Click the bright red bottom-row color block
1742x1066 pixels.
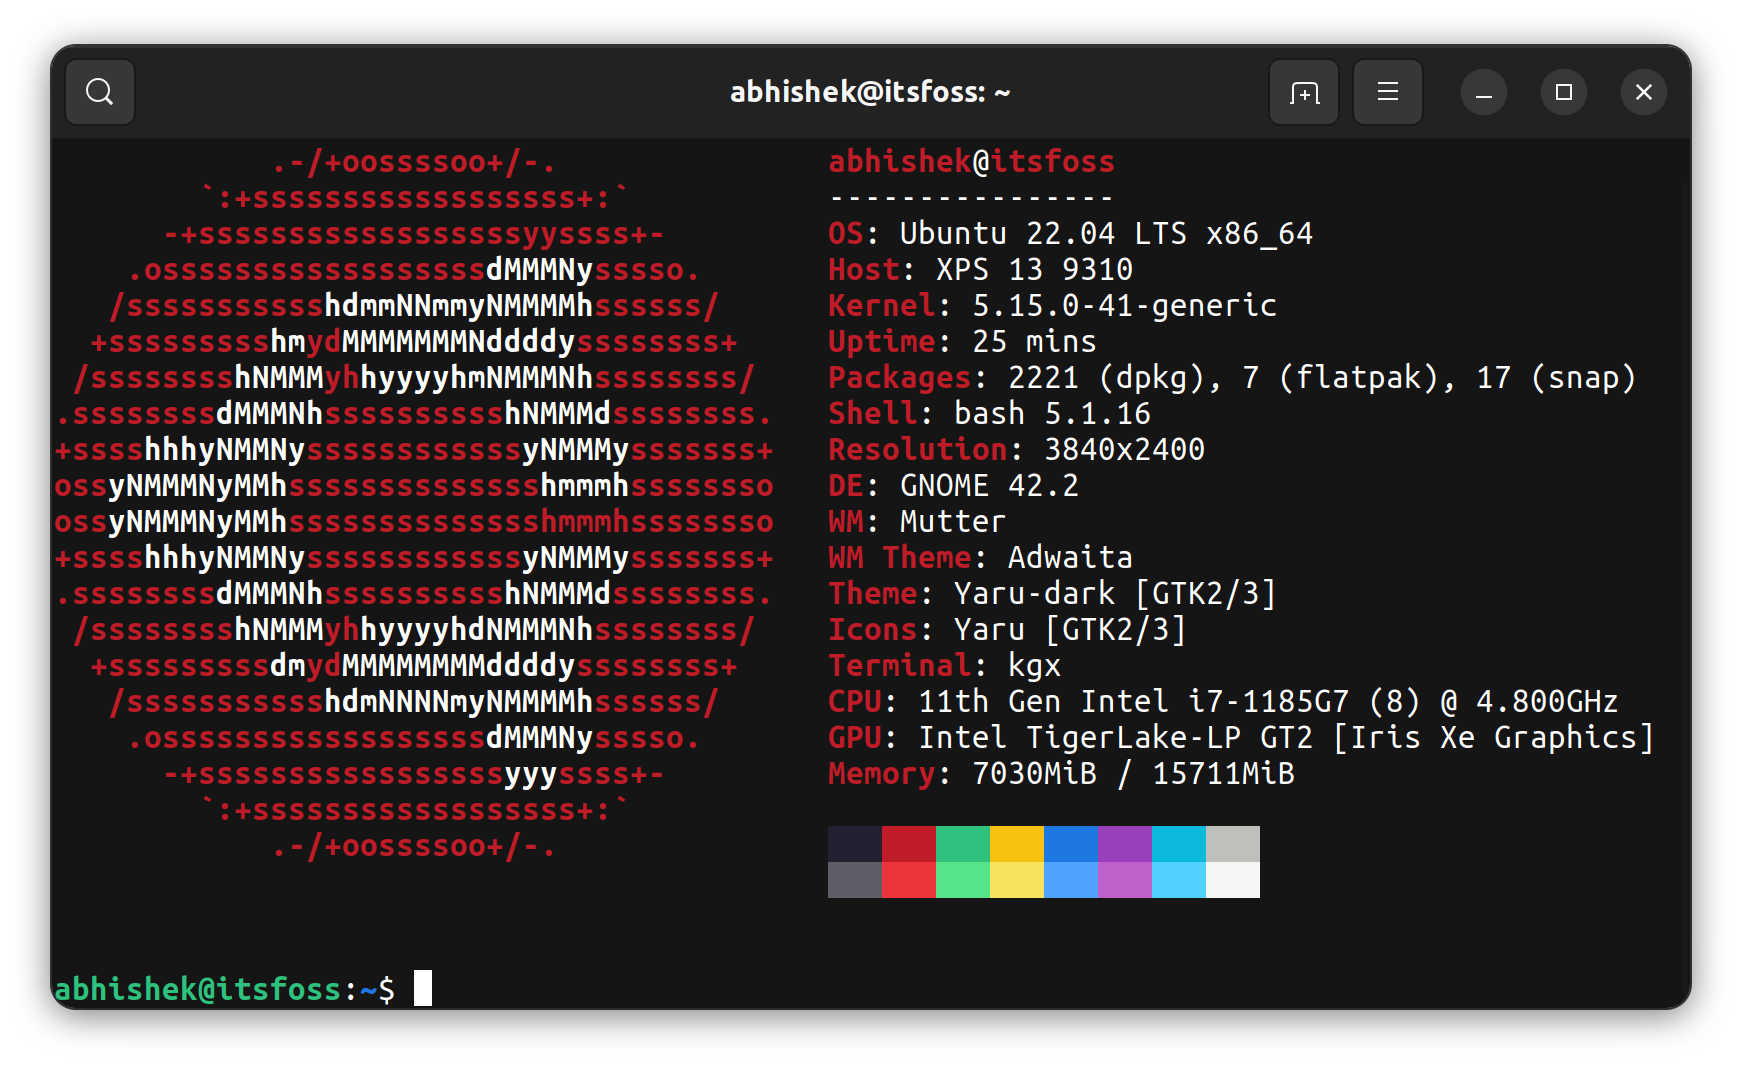[x=909, y=880]
